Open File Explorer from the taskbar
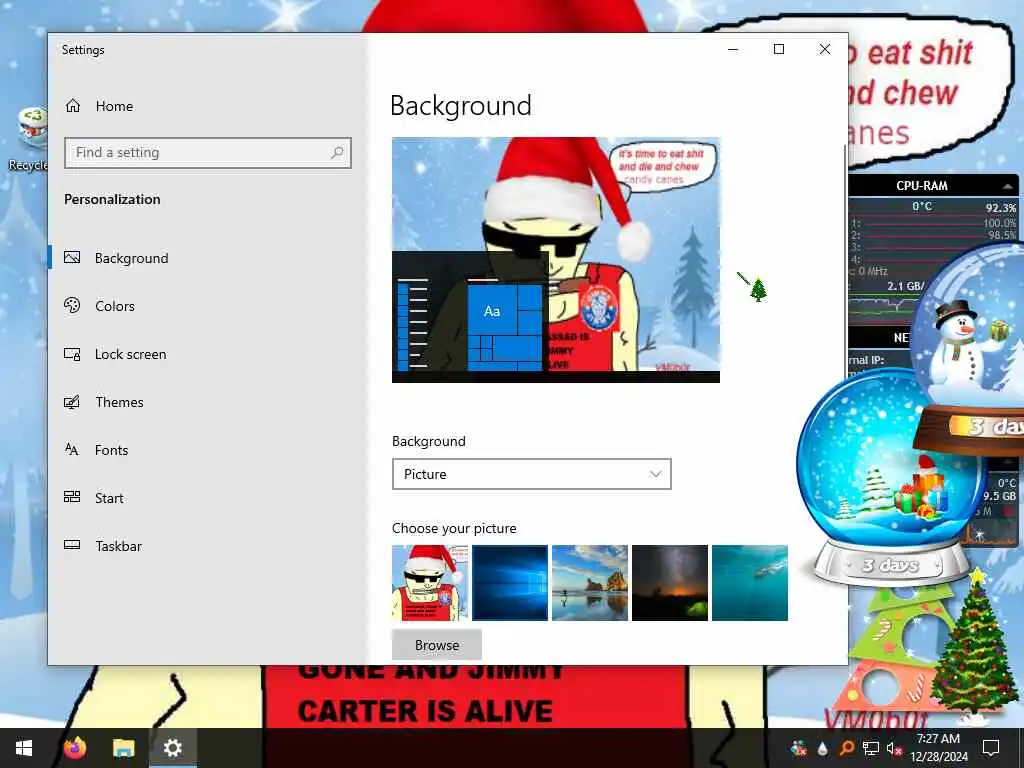The image size is (1024, 768). [123, 748]
